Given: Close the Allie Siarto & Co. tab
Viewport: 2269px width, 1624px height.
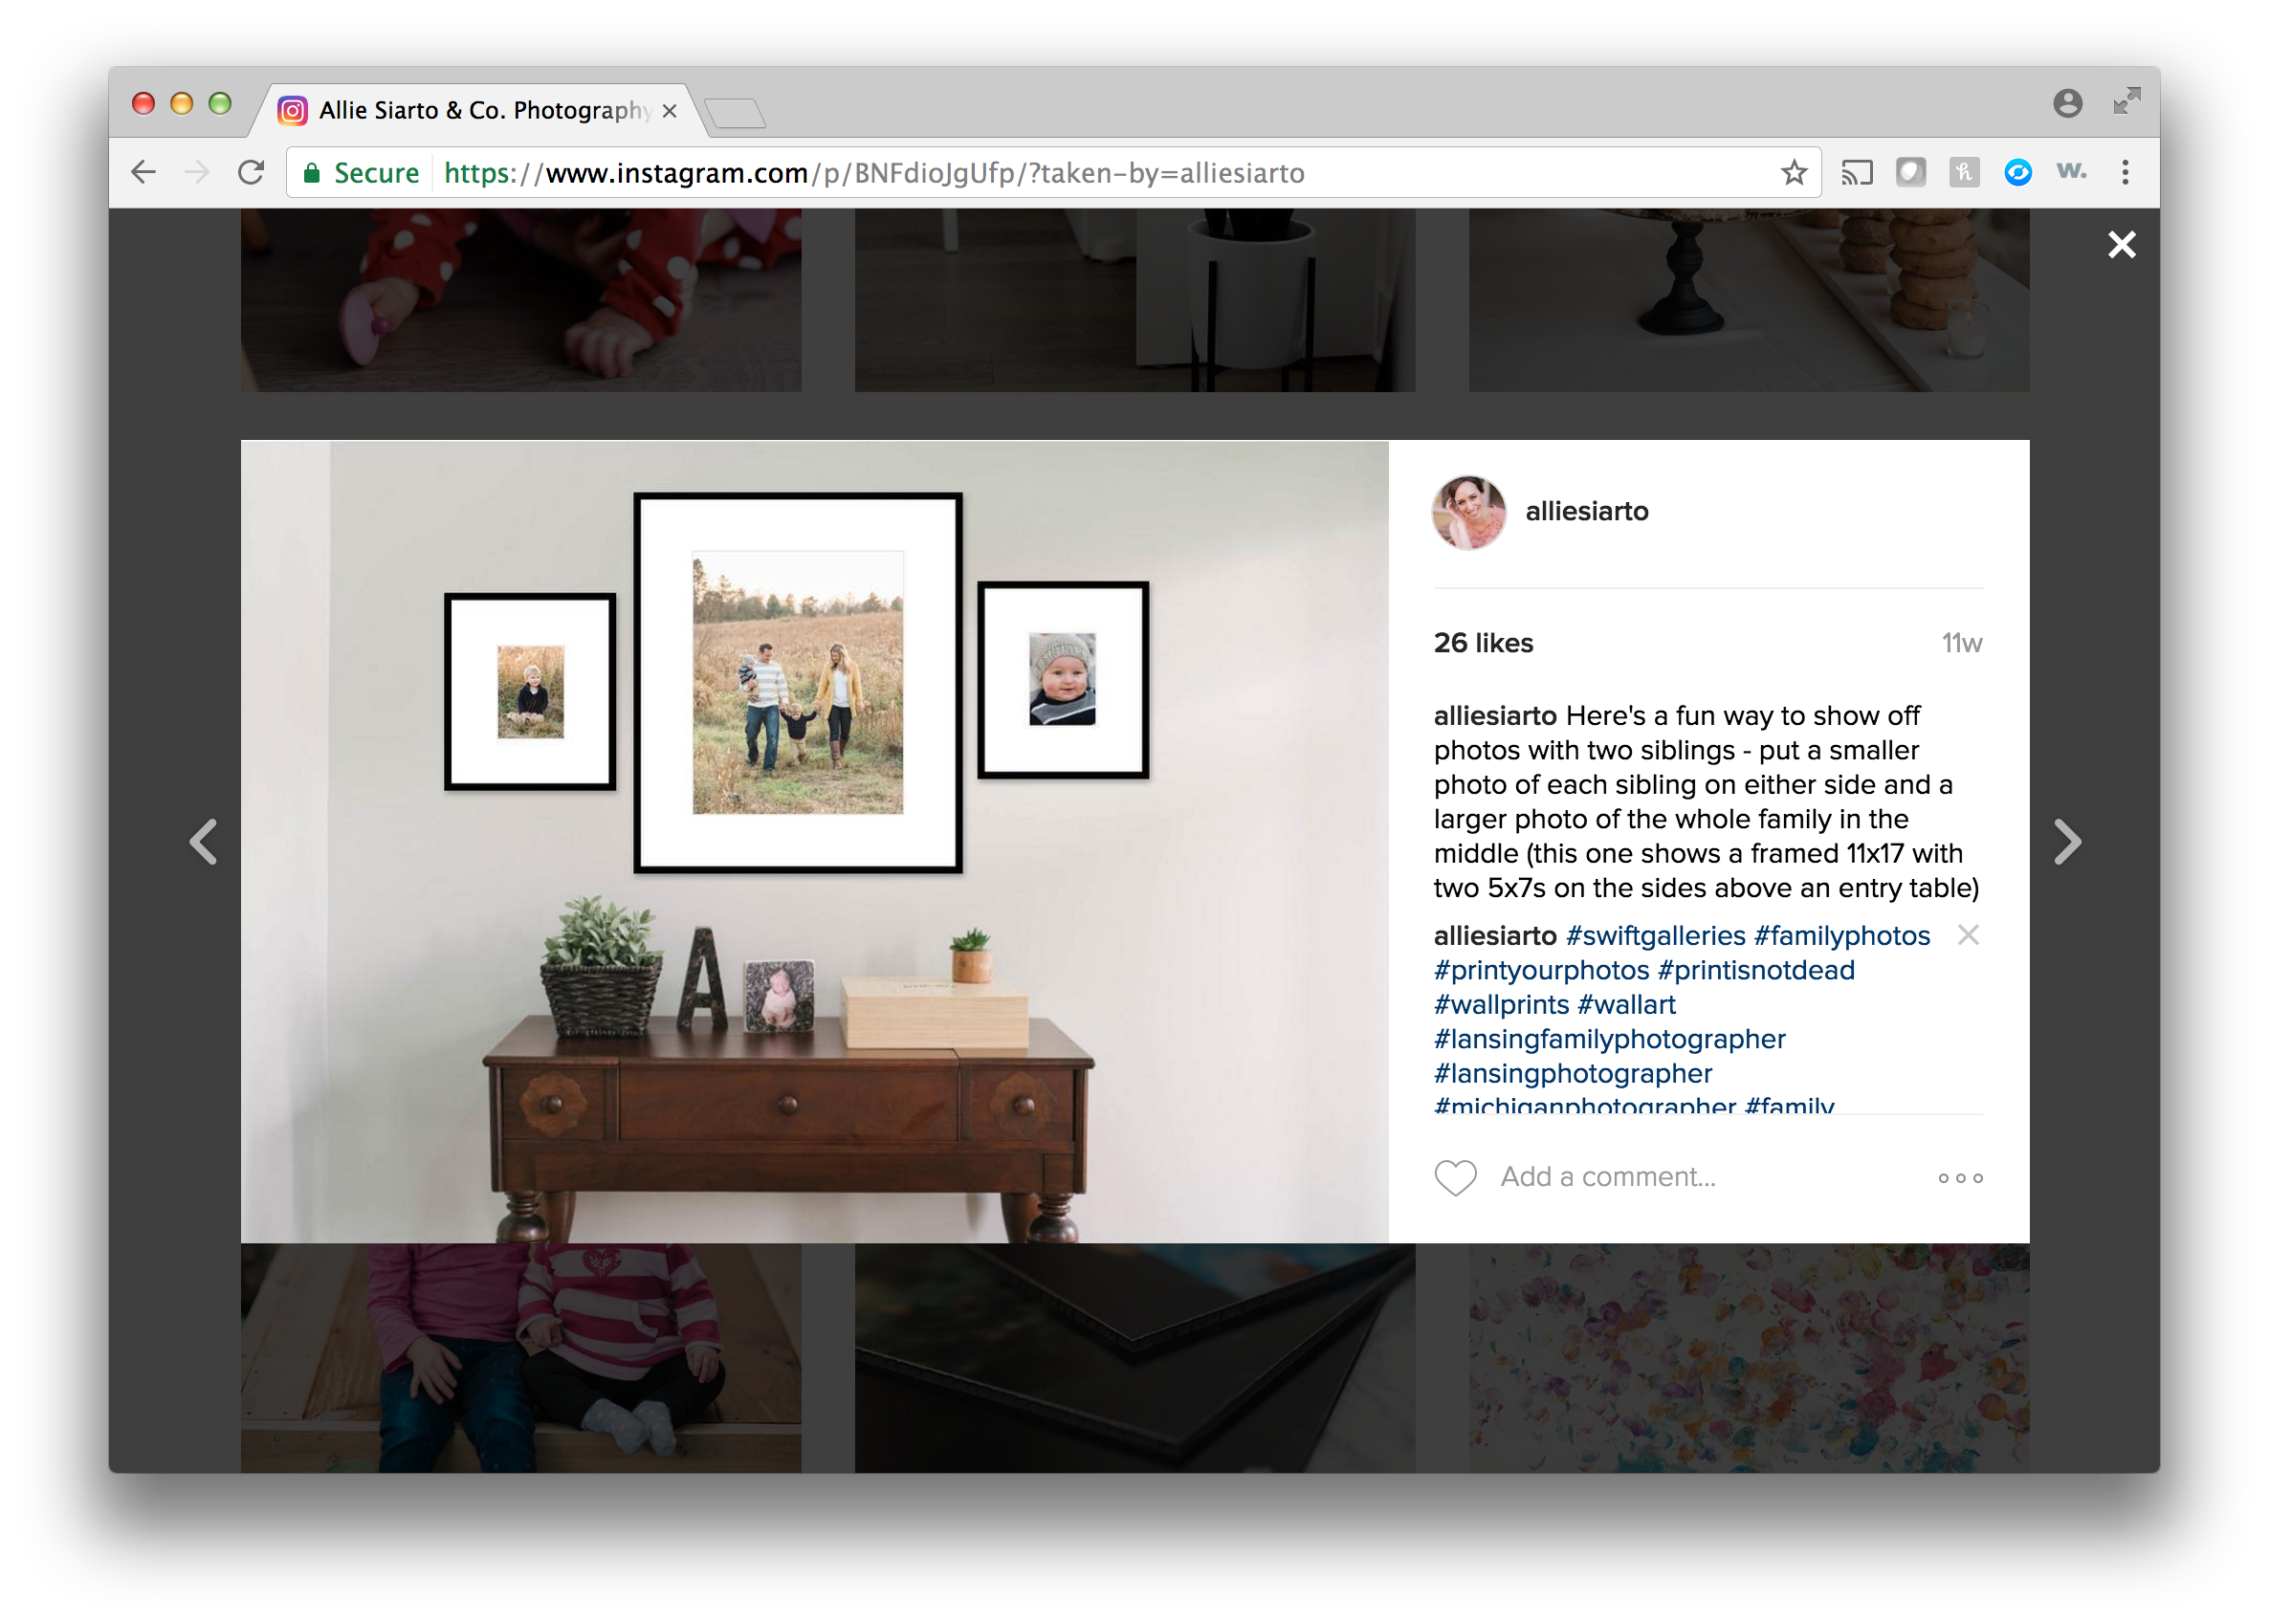Looking at the screenshot, I should [669, 111].
